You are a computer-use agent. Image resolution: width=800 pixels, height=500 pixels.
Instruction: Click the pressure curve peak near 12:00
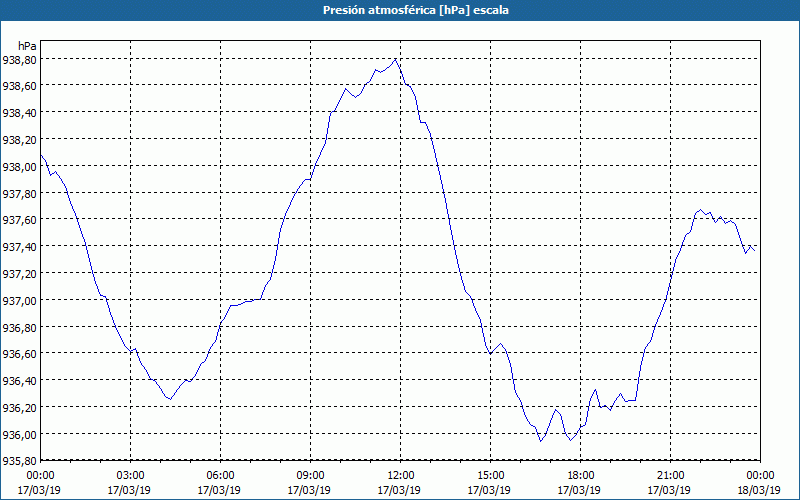395,59
